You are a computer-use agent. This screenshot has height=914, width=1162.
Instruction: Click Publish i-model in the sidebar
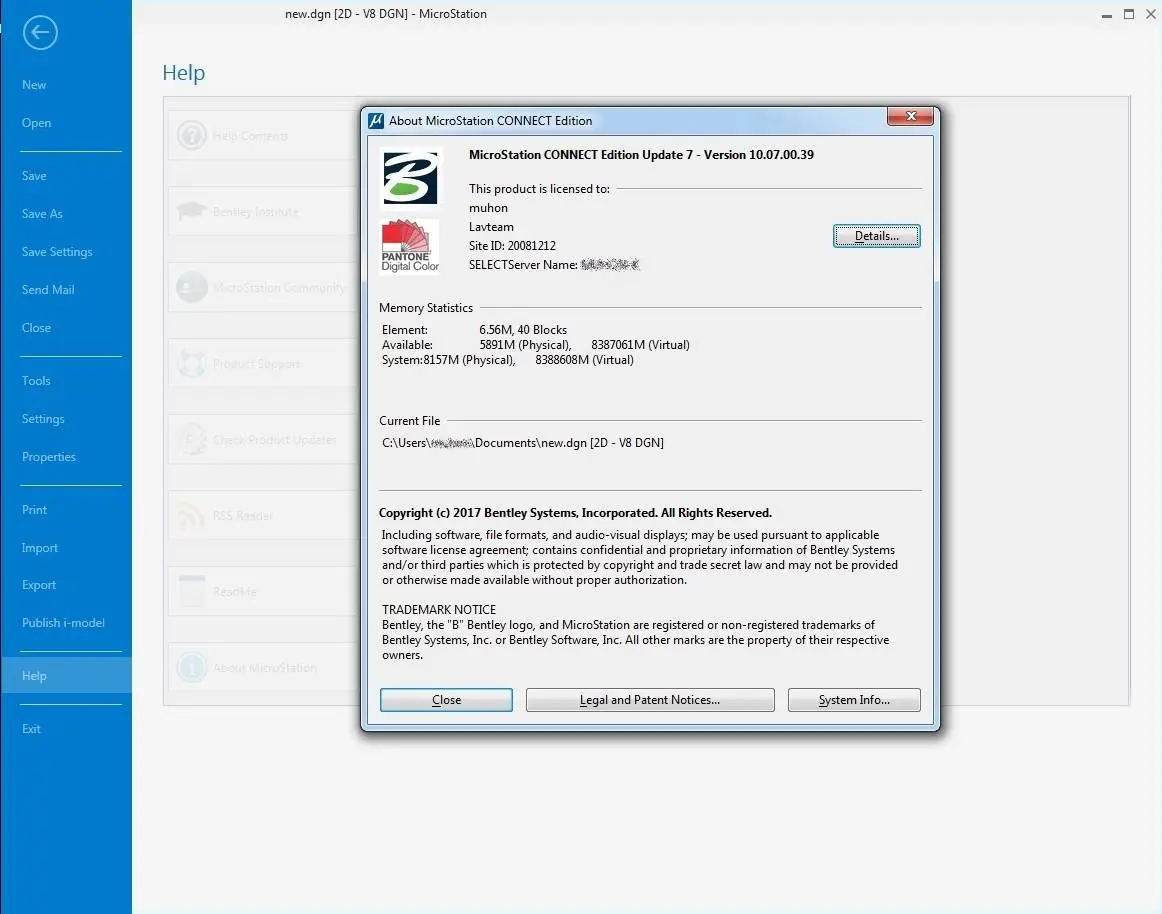(x=63, y=623)
